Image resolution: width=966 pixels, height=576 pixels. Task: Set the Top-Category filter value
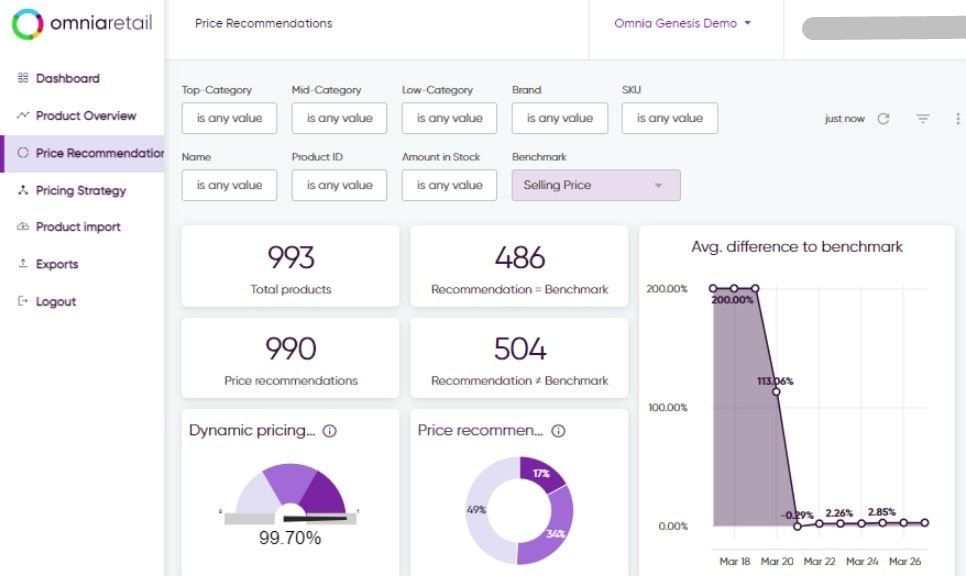(x=229, y=118)
